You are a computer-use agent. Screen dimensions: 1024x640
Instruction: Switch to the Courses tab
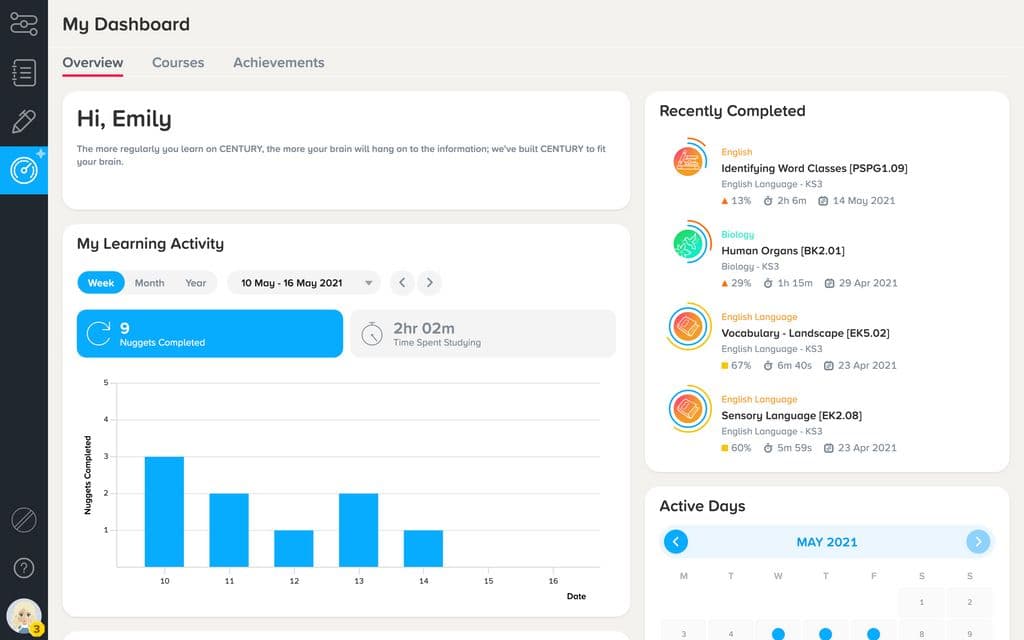[178, 62]
